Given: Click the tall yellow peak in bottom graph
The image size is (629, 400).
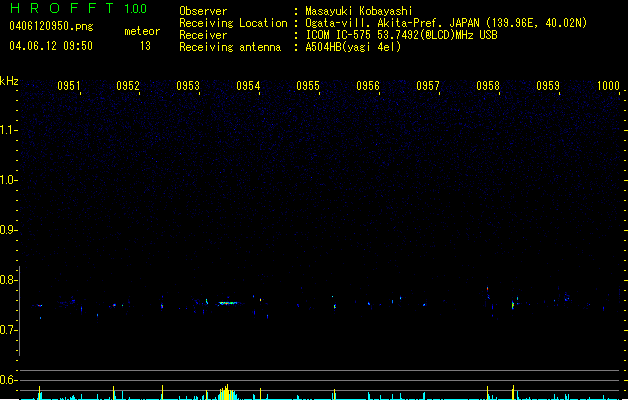Looking at the screenshot, I should pos(227,392).
